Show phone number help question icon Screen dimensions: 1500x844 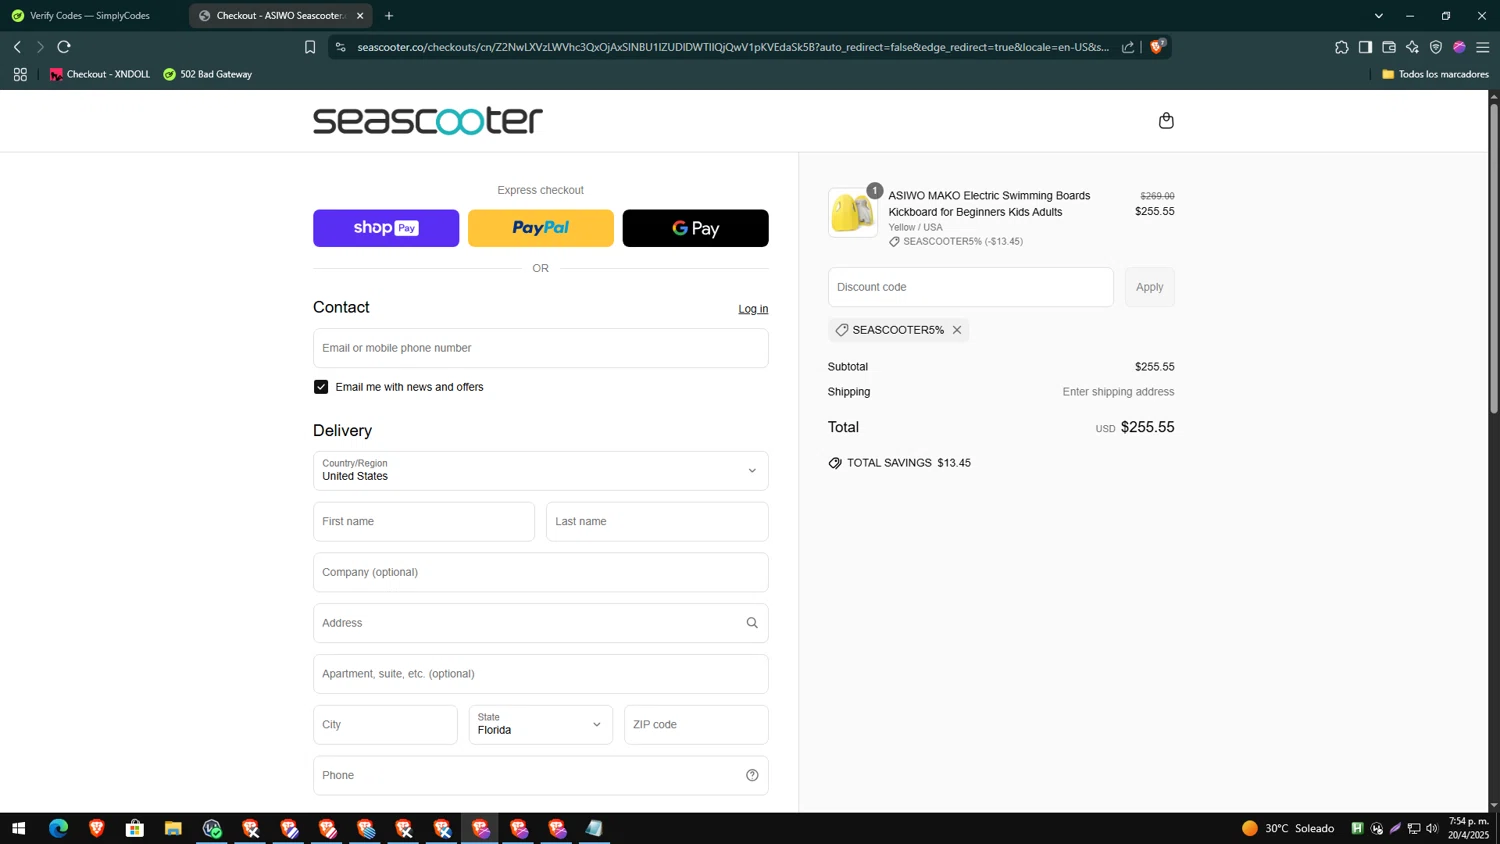(752, 775)
